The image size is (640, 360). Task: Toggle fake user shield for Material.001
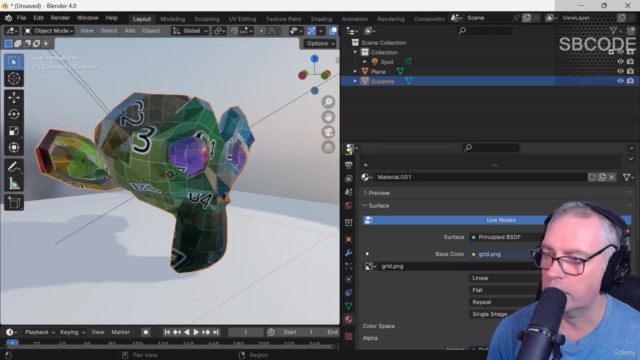point(592,177)
